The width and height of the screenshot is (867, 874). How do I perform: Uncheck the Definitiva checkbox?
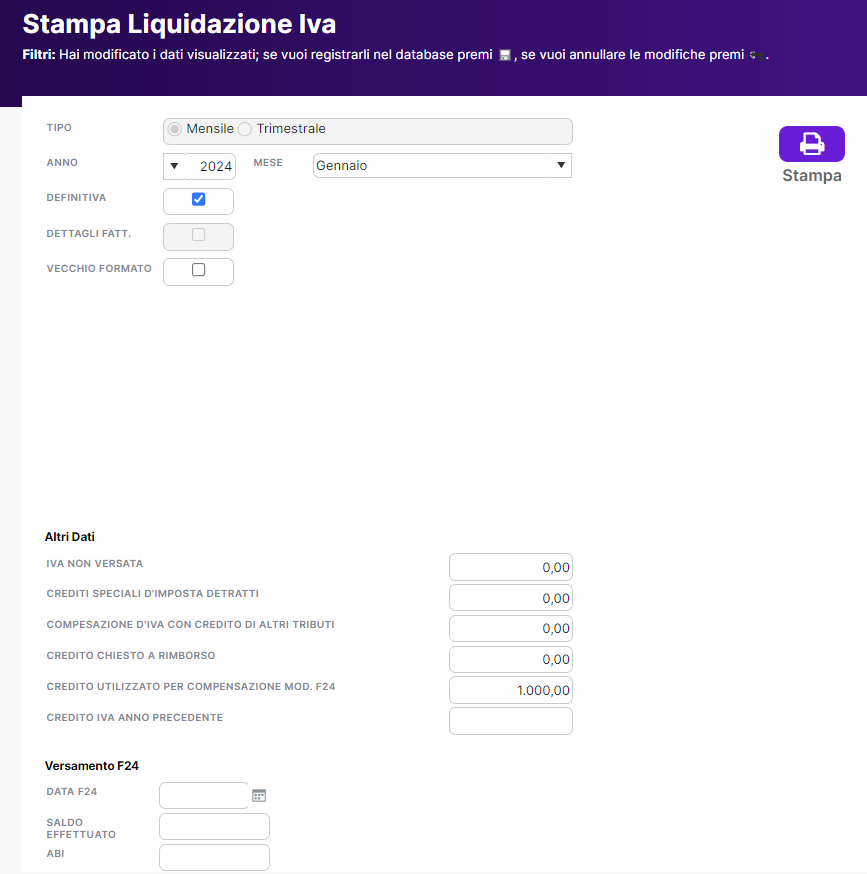point(198,199)
